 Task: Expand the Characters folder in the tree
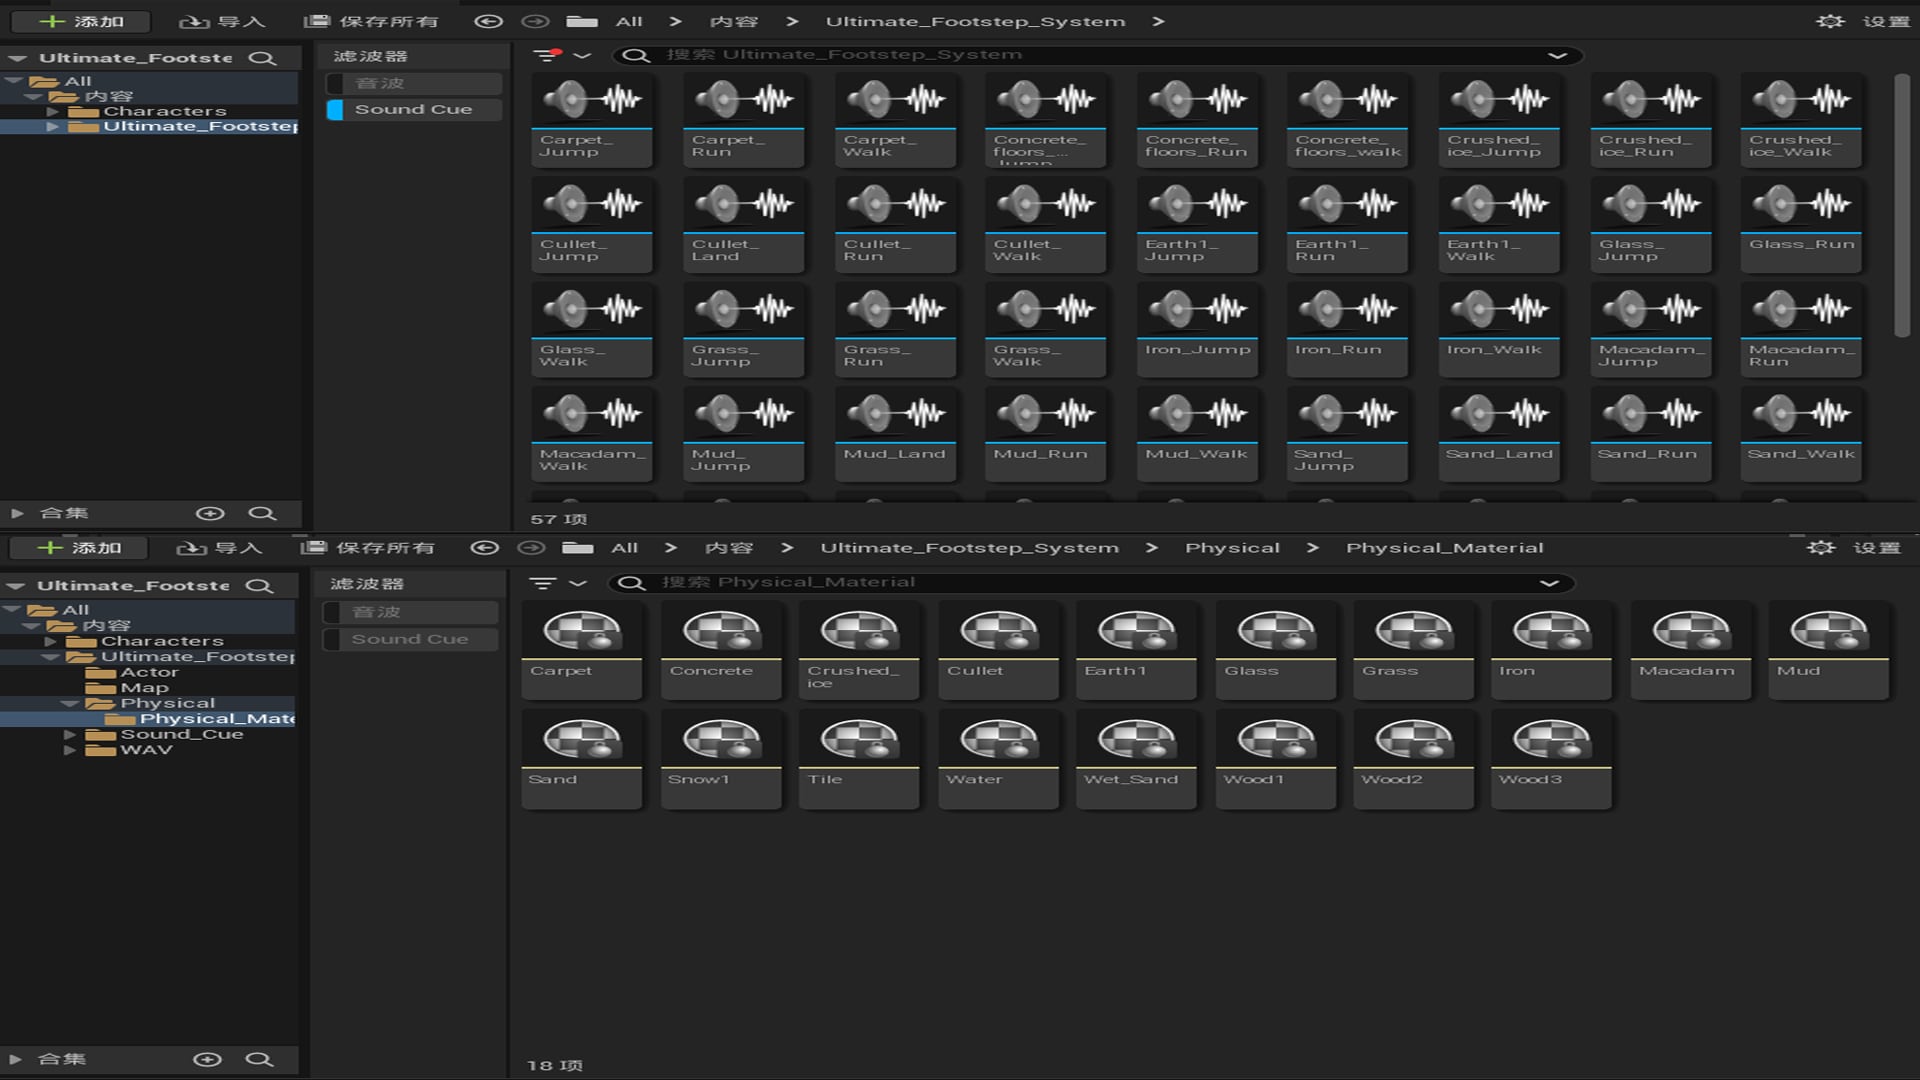point(53,110)
